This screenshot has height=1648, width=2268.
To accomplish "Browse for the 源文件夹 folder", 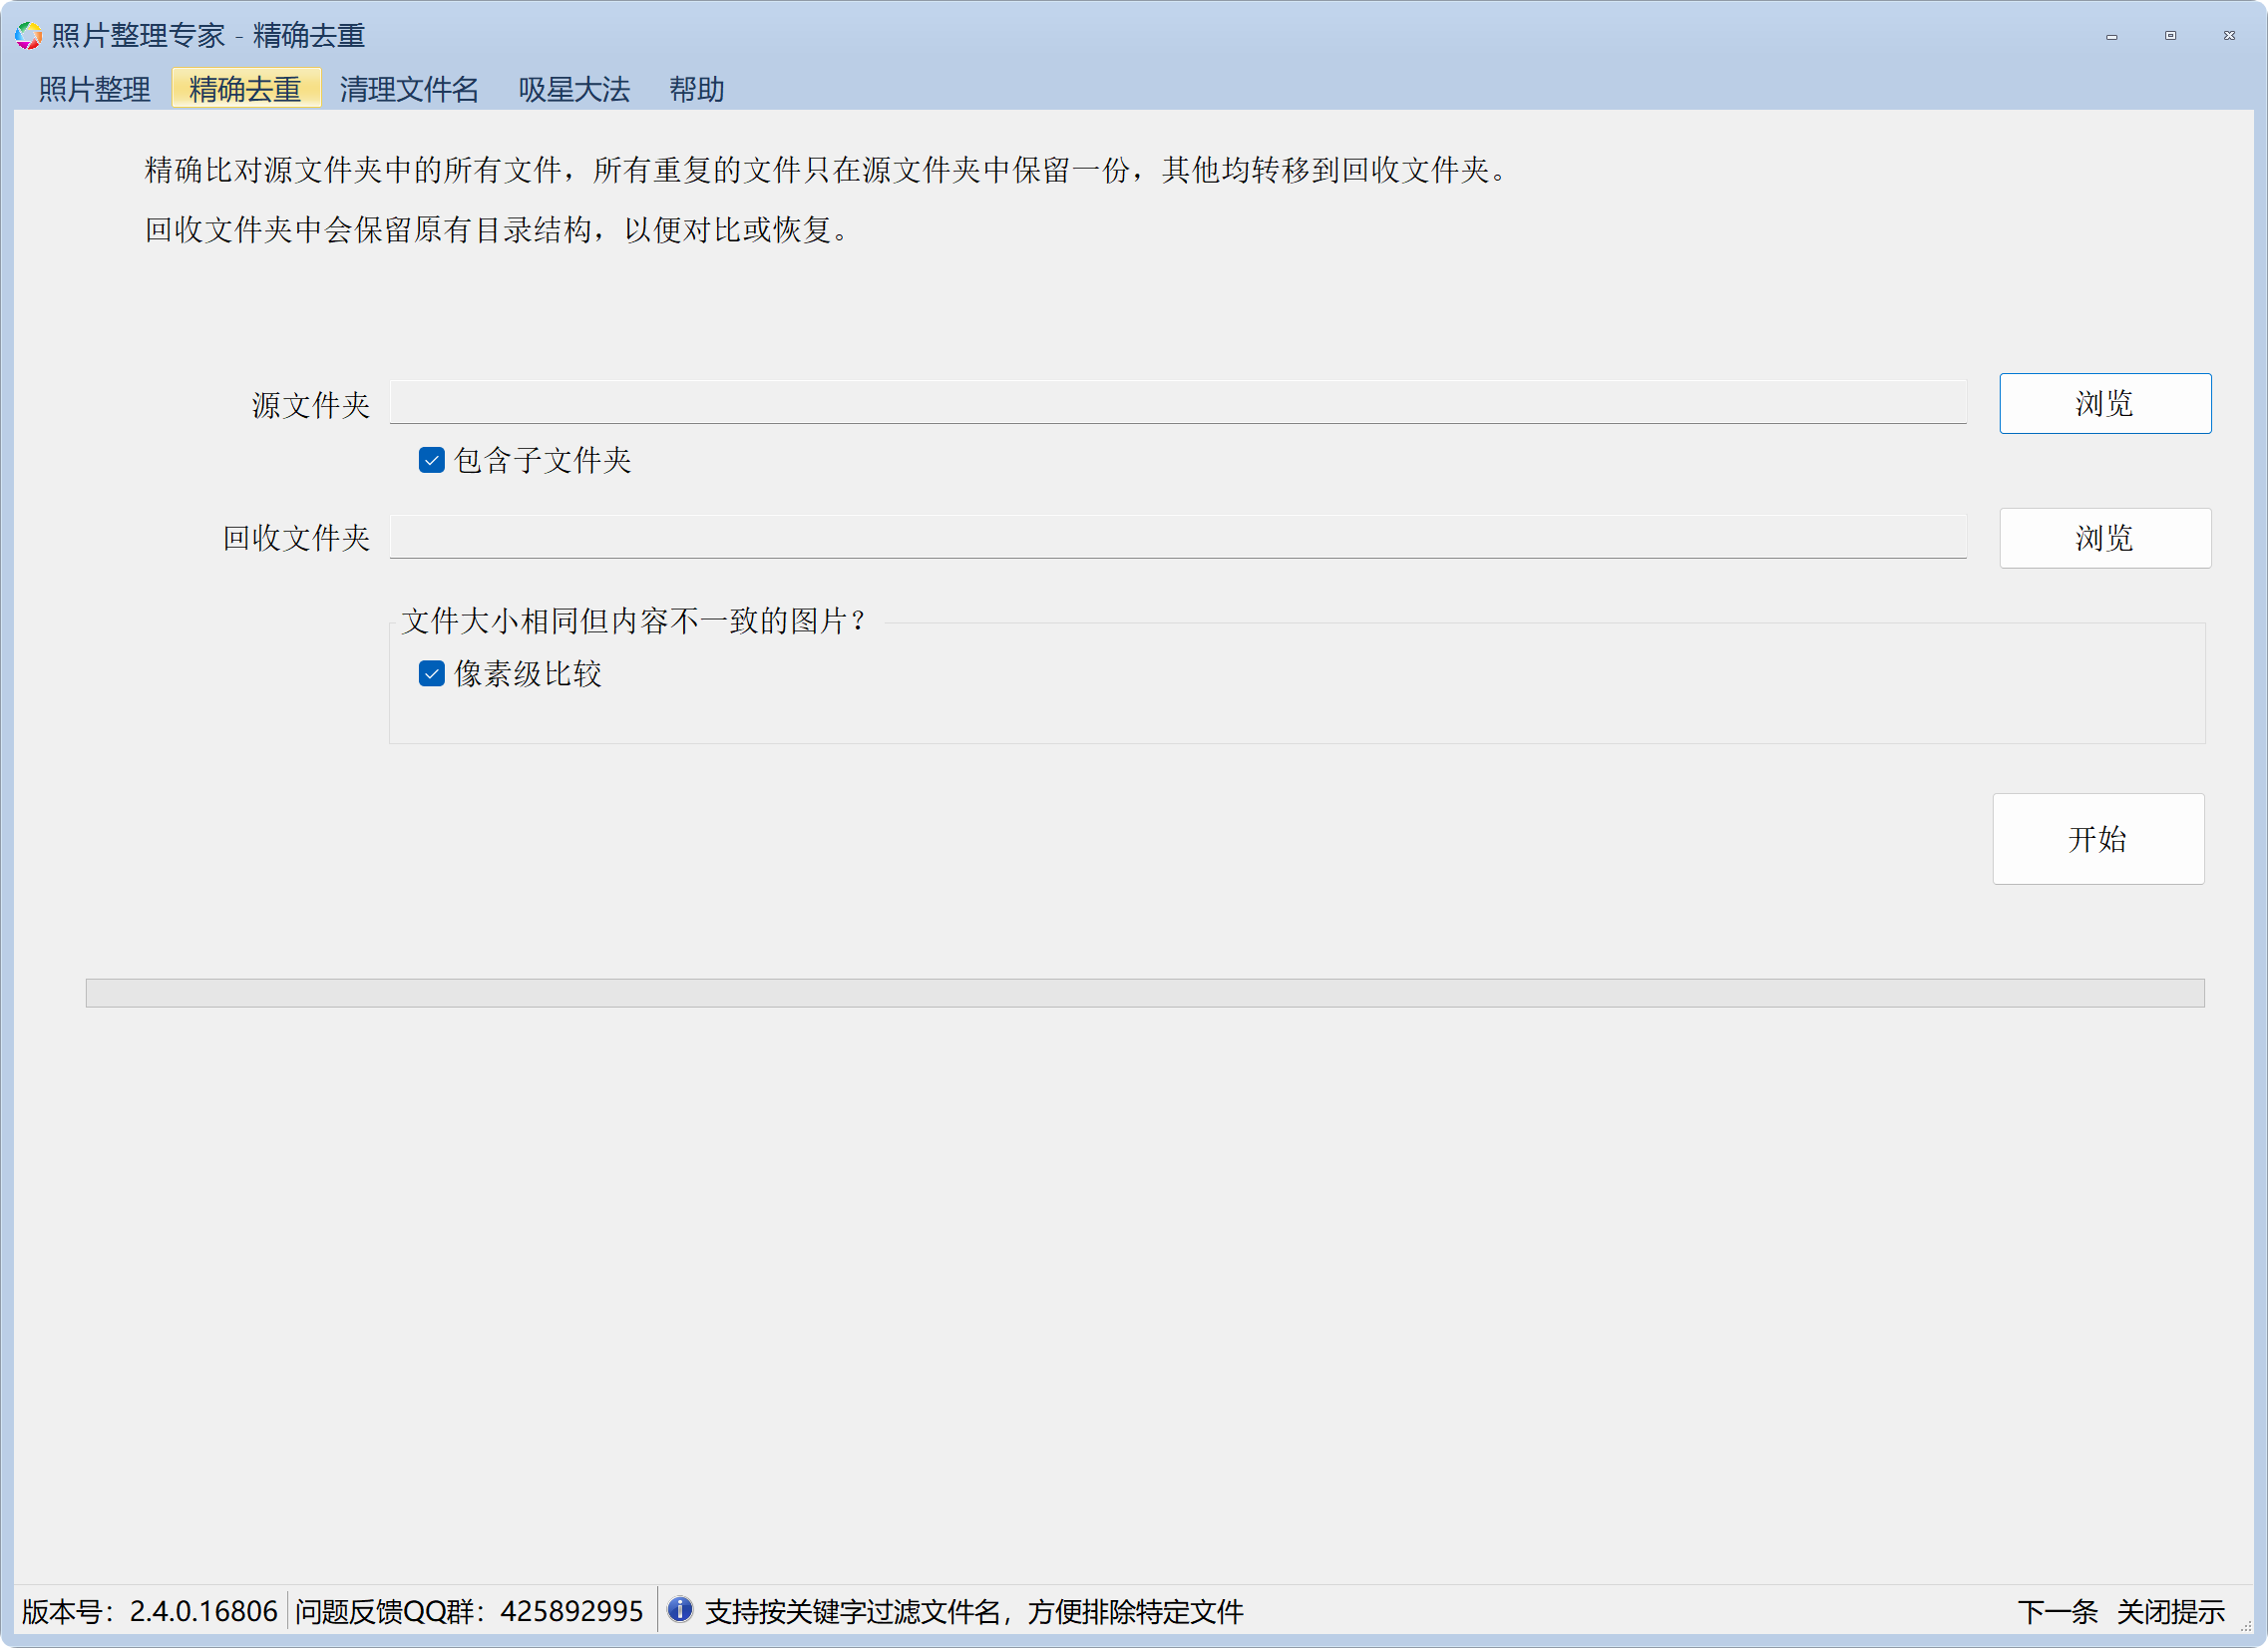I will point(2104,403).
